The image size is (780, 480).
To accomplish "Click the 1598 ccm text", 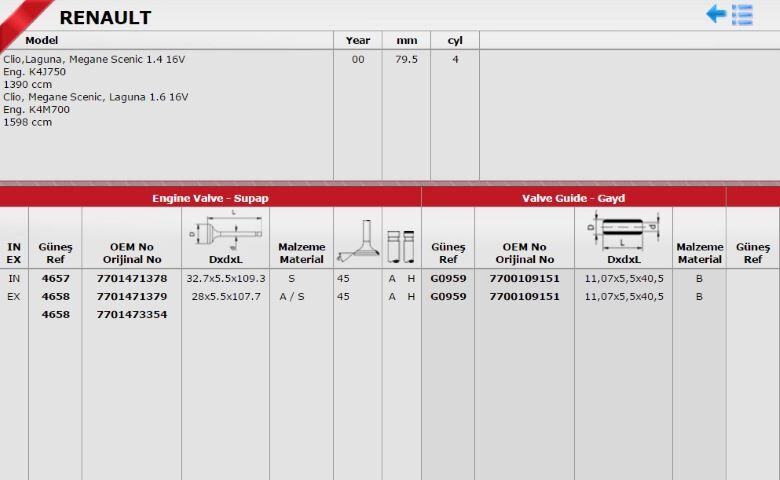I will pos(27,122).
